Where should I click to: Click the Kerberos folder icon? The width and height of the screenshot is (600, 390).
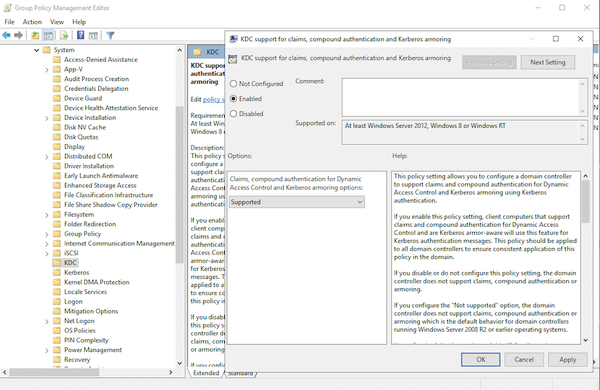click(x=57, y=272)
